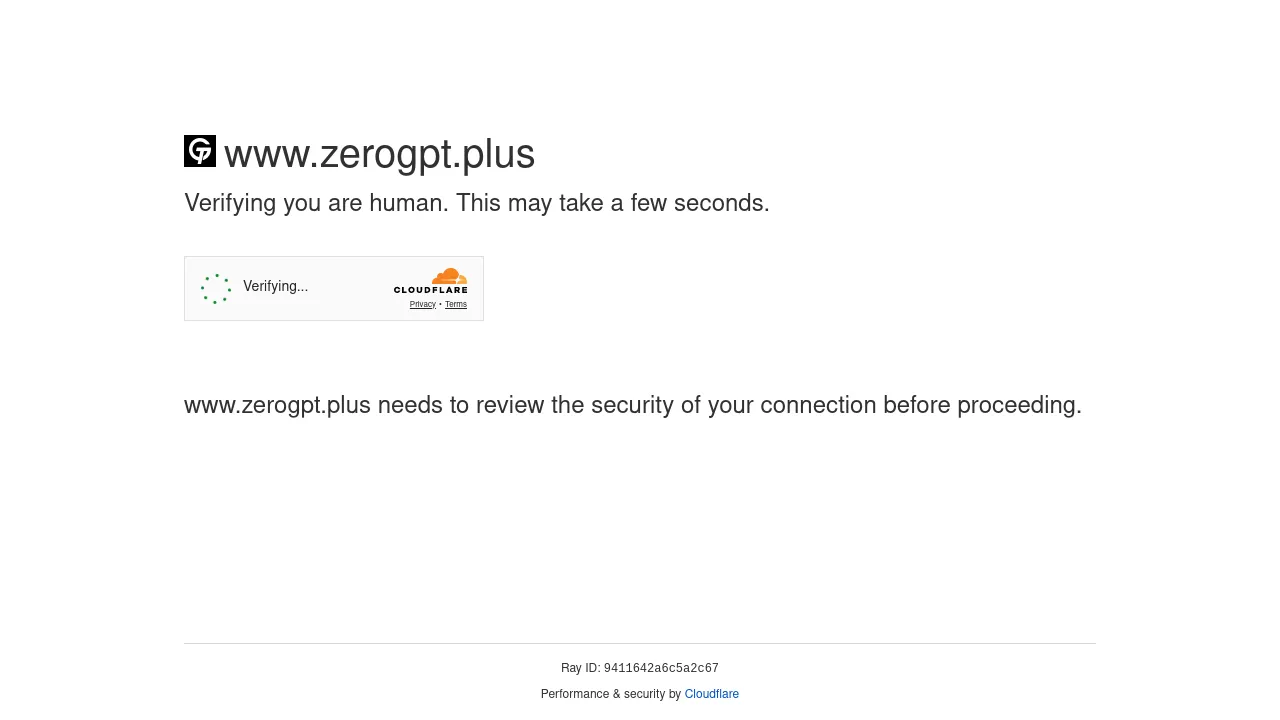Click the Cloudflare challenge widget card
This screenshot has height=720, width=1280.
click(x=333, y=288)
